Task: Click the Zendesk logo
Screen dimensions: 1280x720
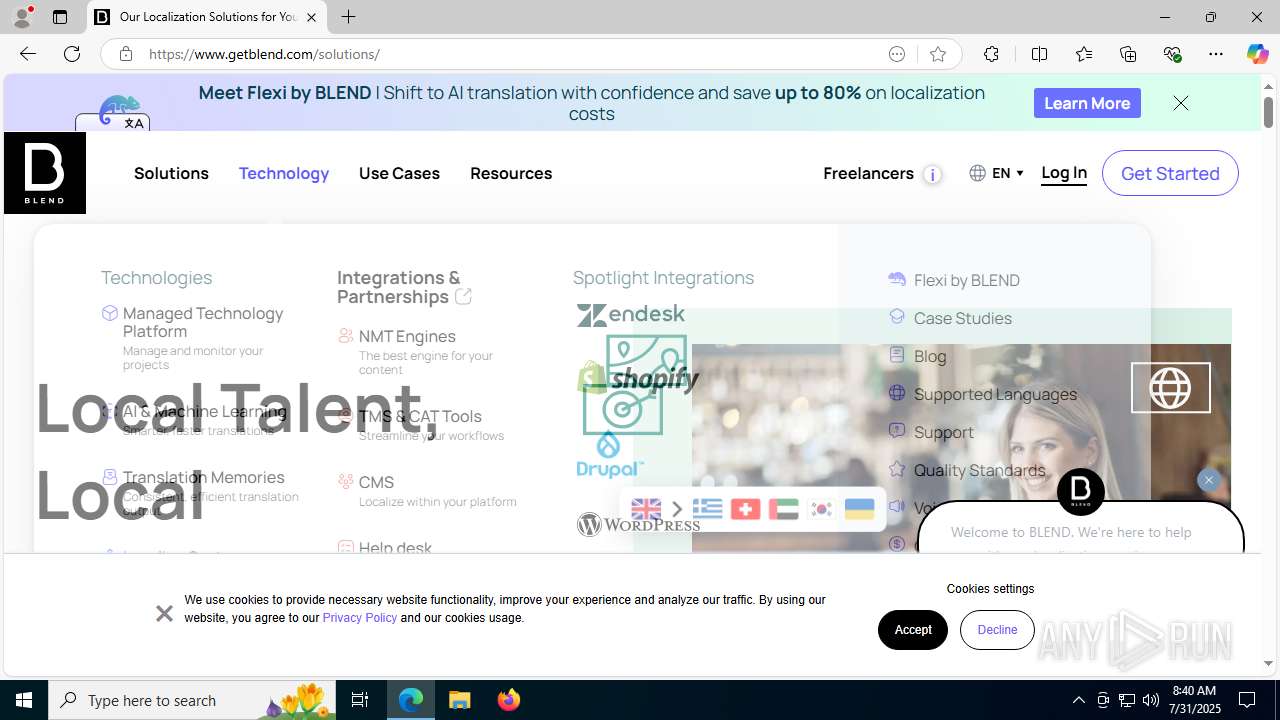Action: (631, 315)
